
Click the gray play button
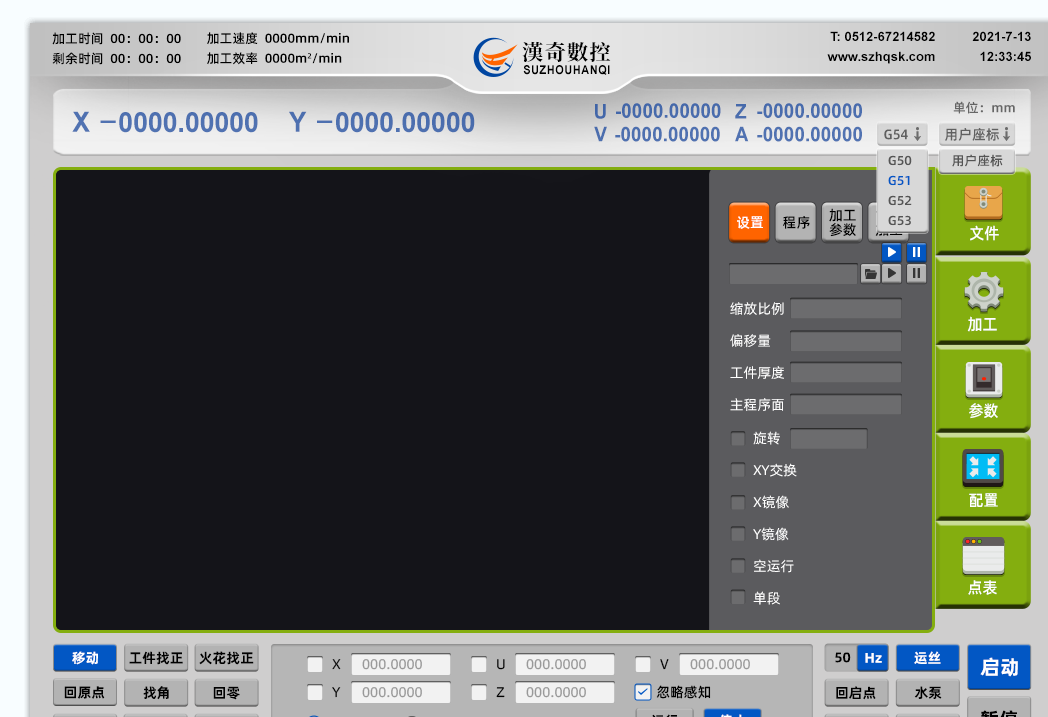(892, 273)
